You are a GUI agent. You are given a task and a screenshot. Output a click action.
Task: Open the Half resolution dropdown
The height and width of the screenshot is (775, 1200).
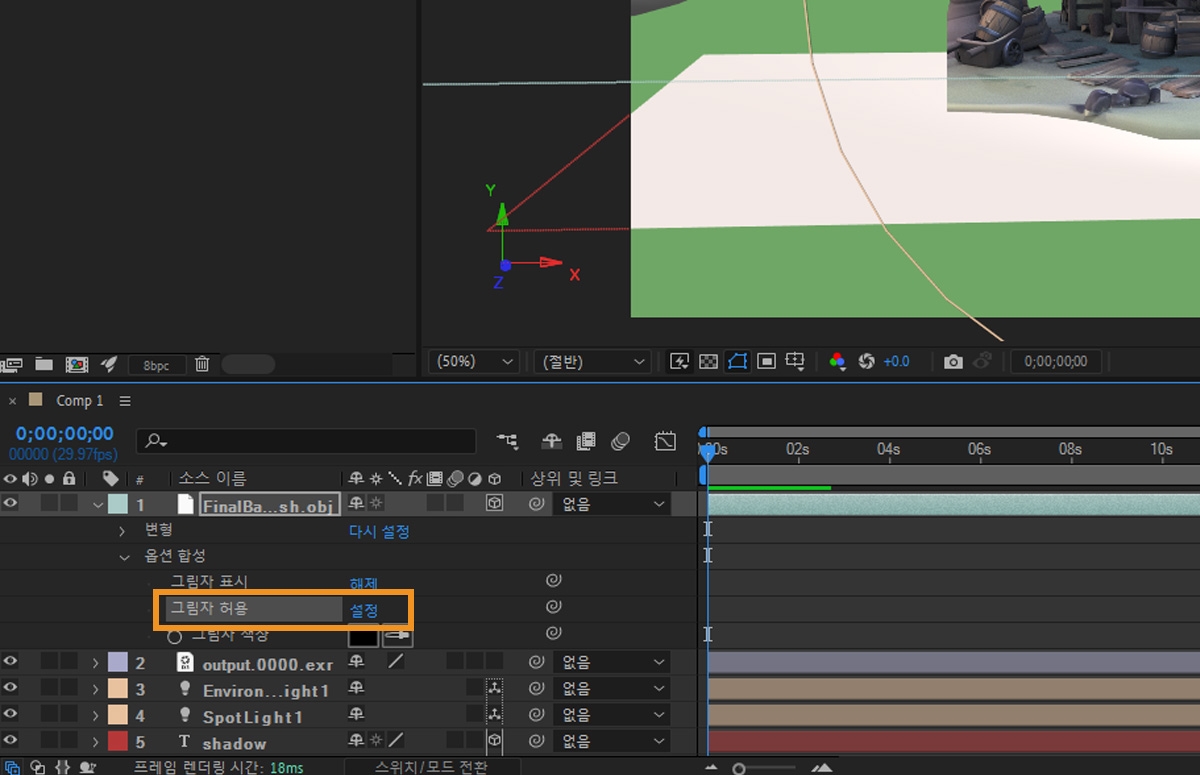592,361
